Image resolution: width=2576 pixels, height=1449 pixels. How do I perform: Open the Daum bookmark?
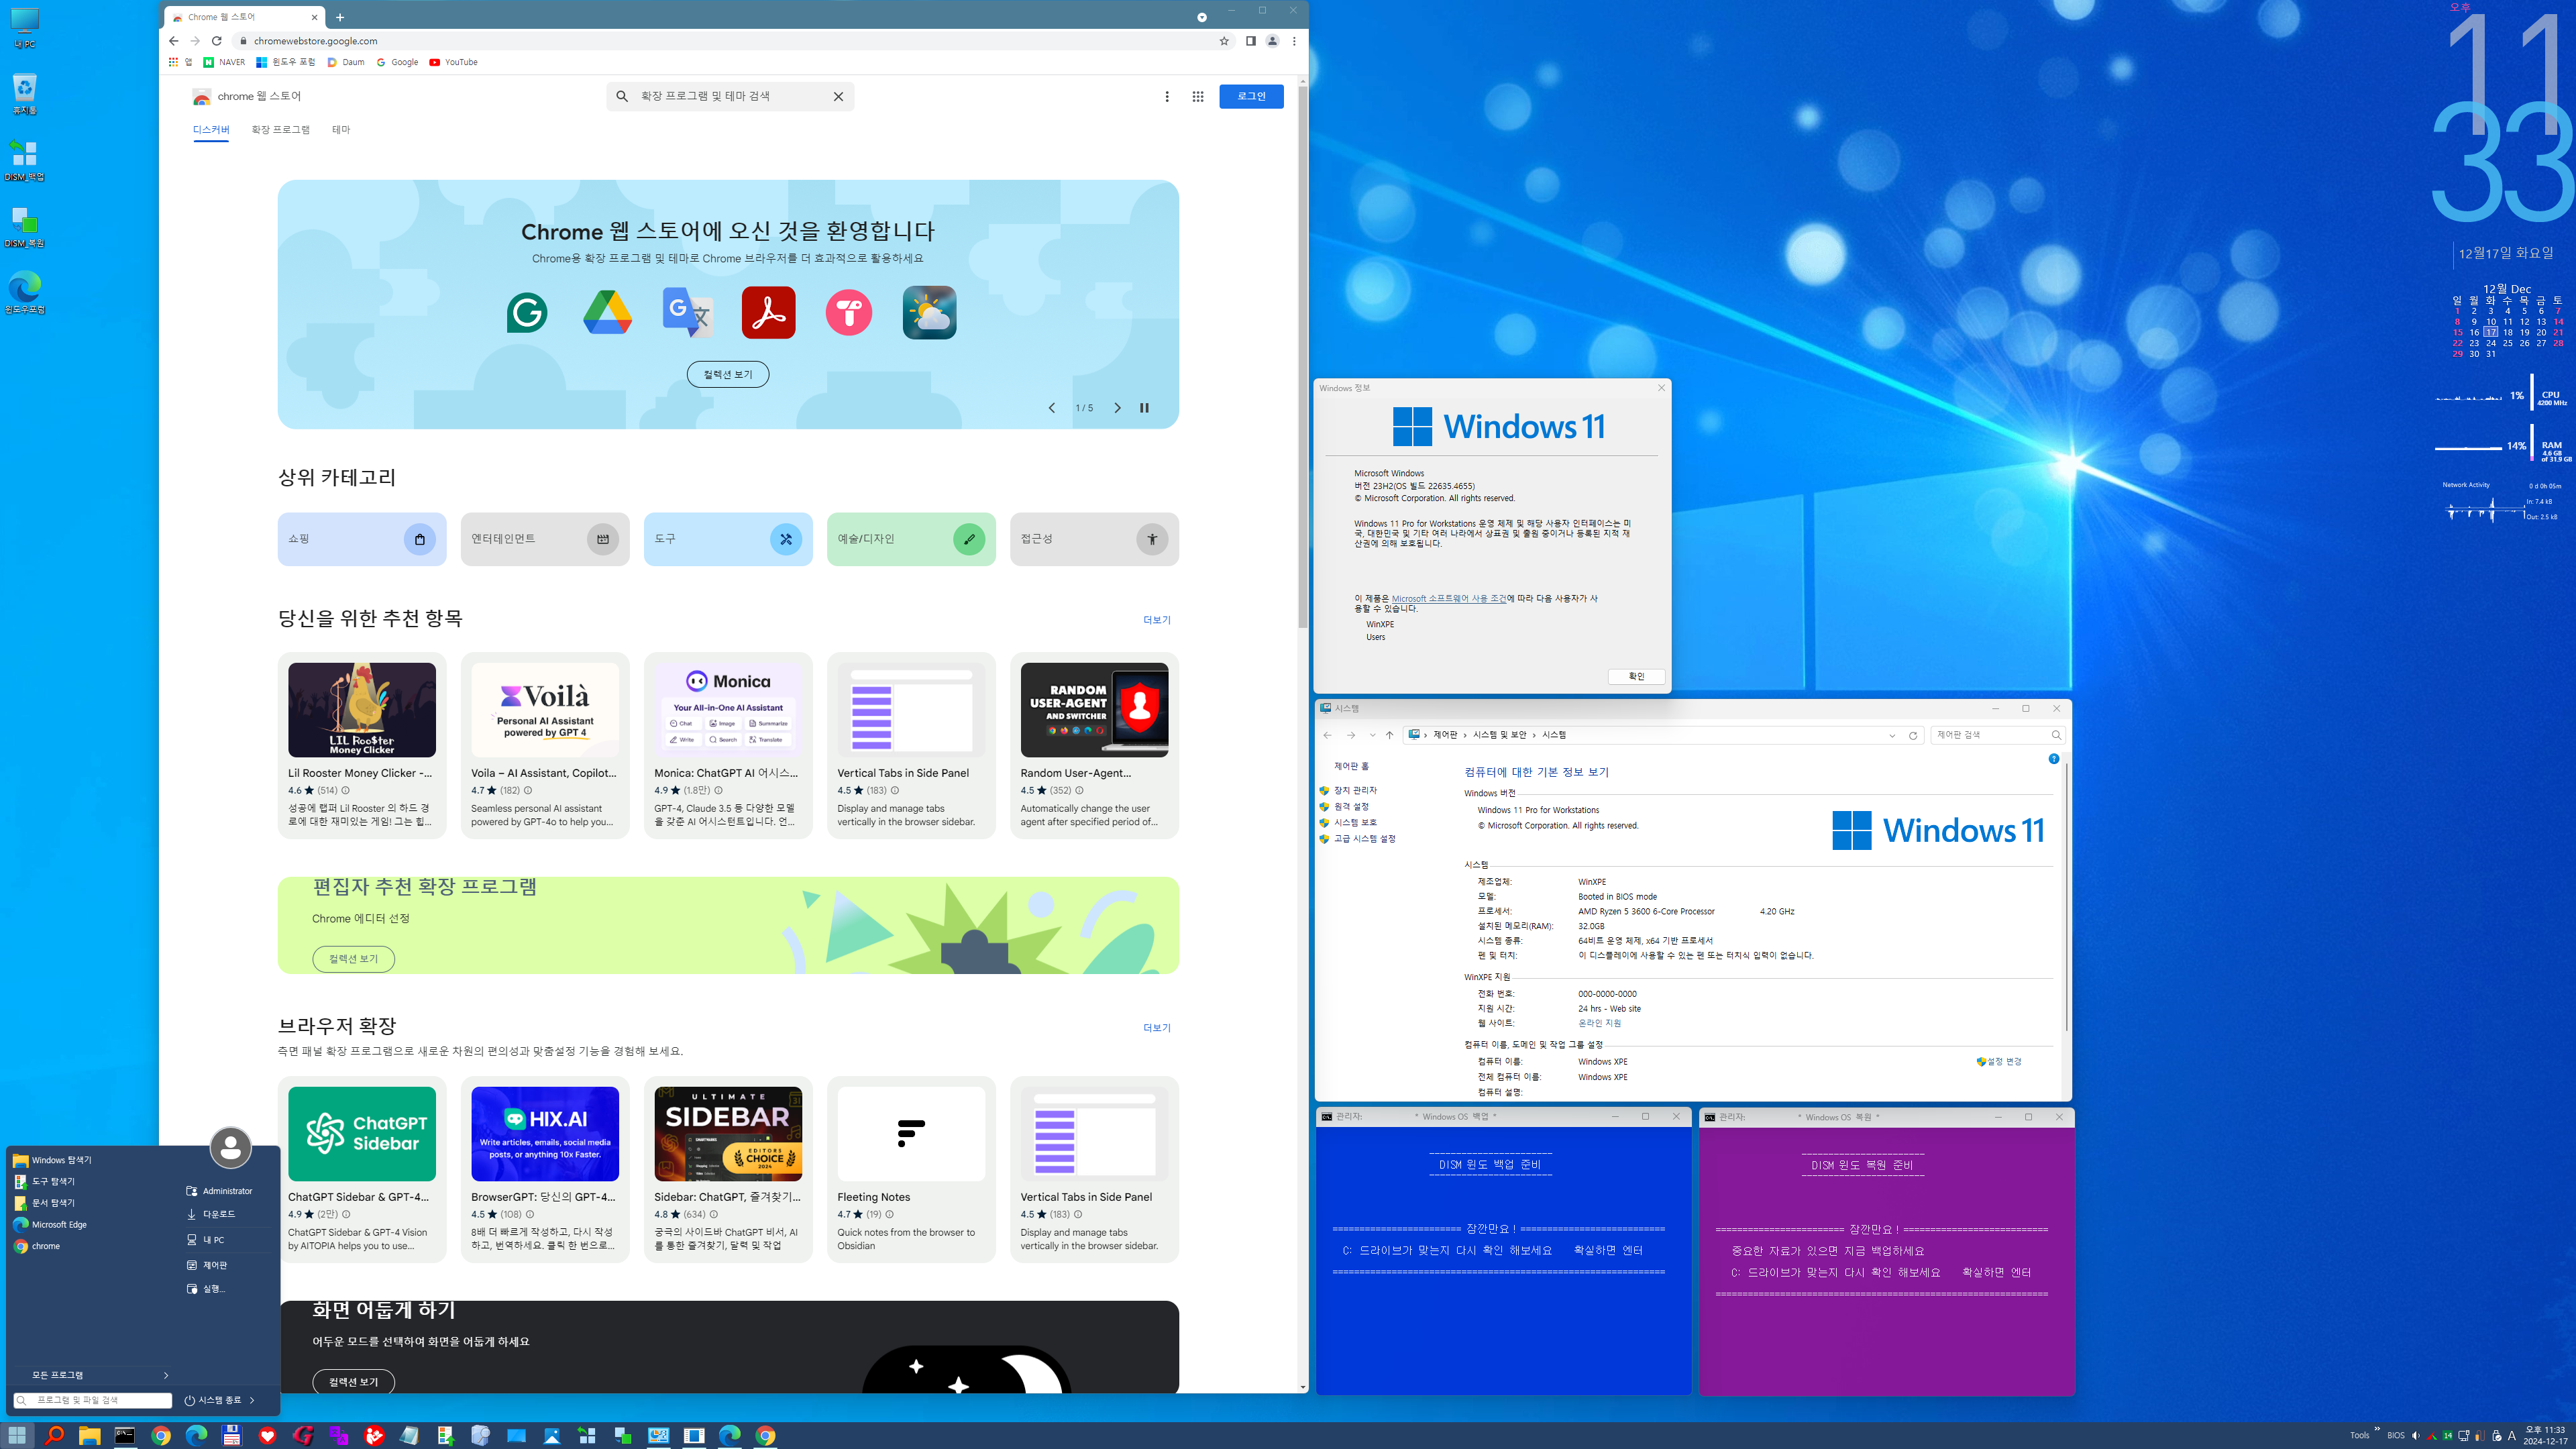(346, 62)
